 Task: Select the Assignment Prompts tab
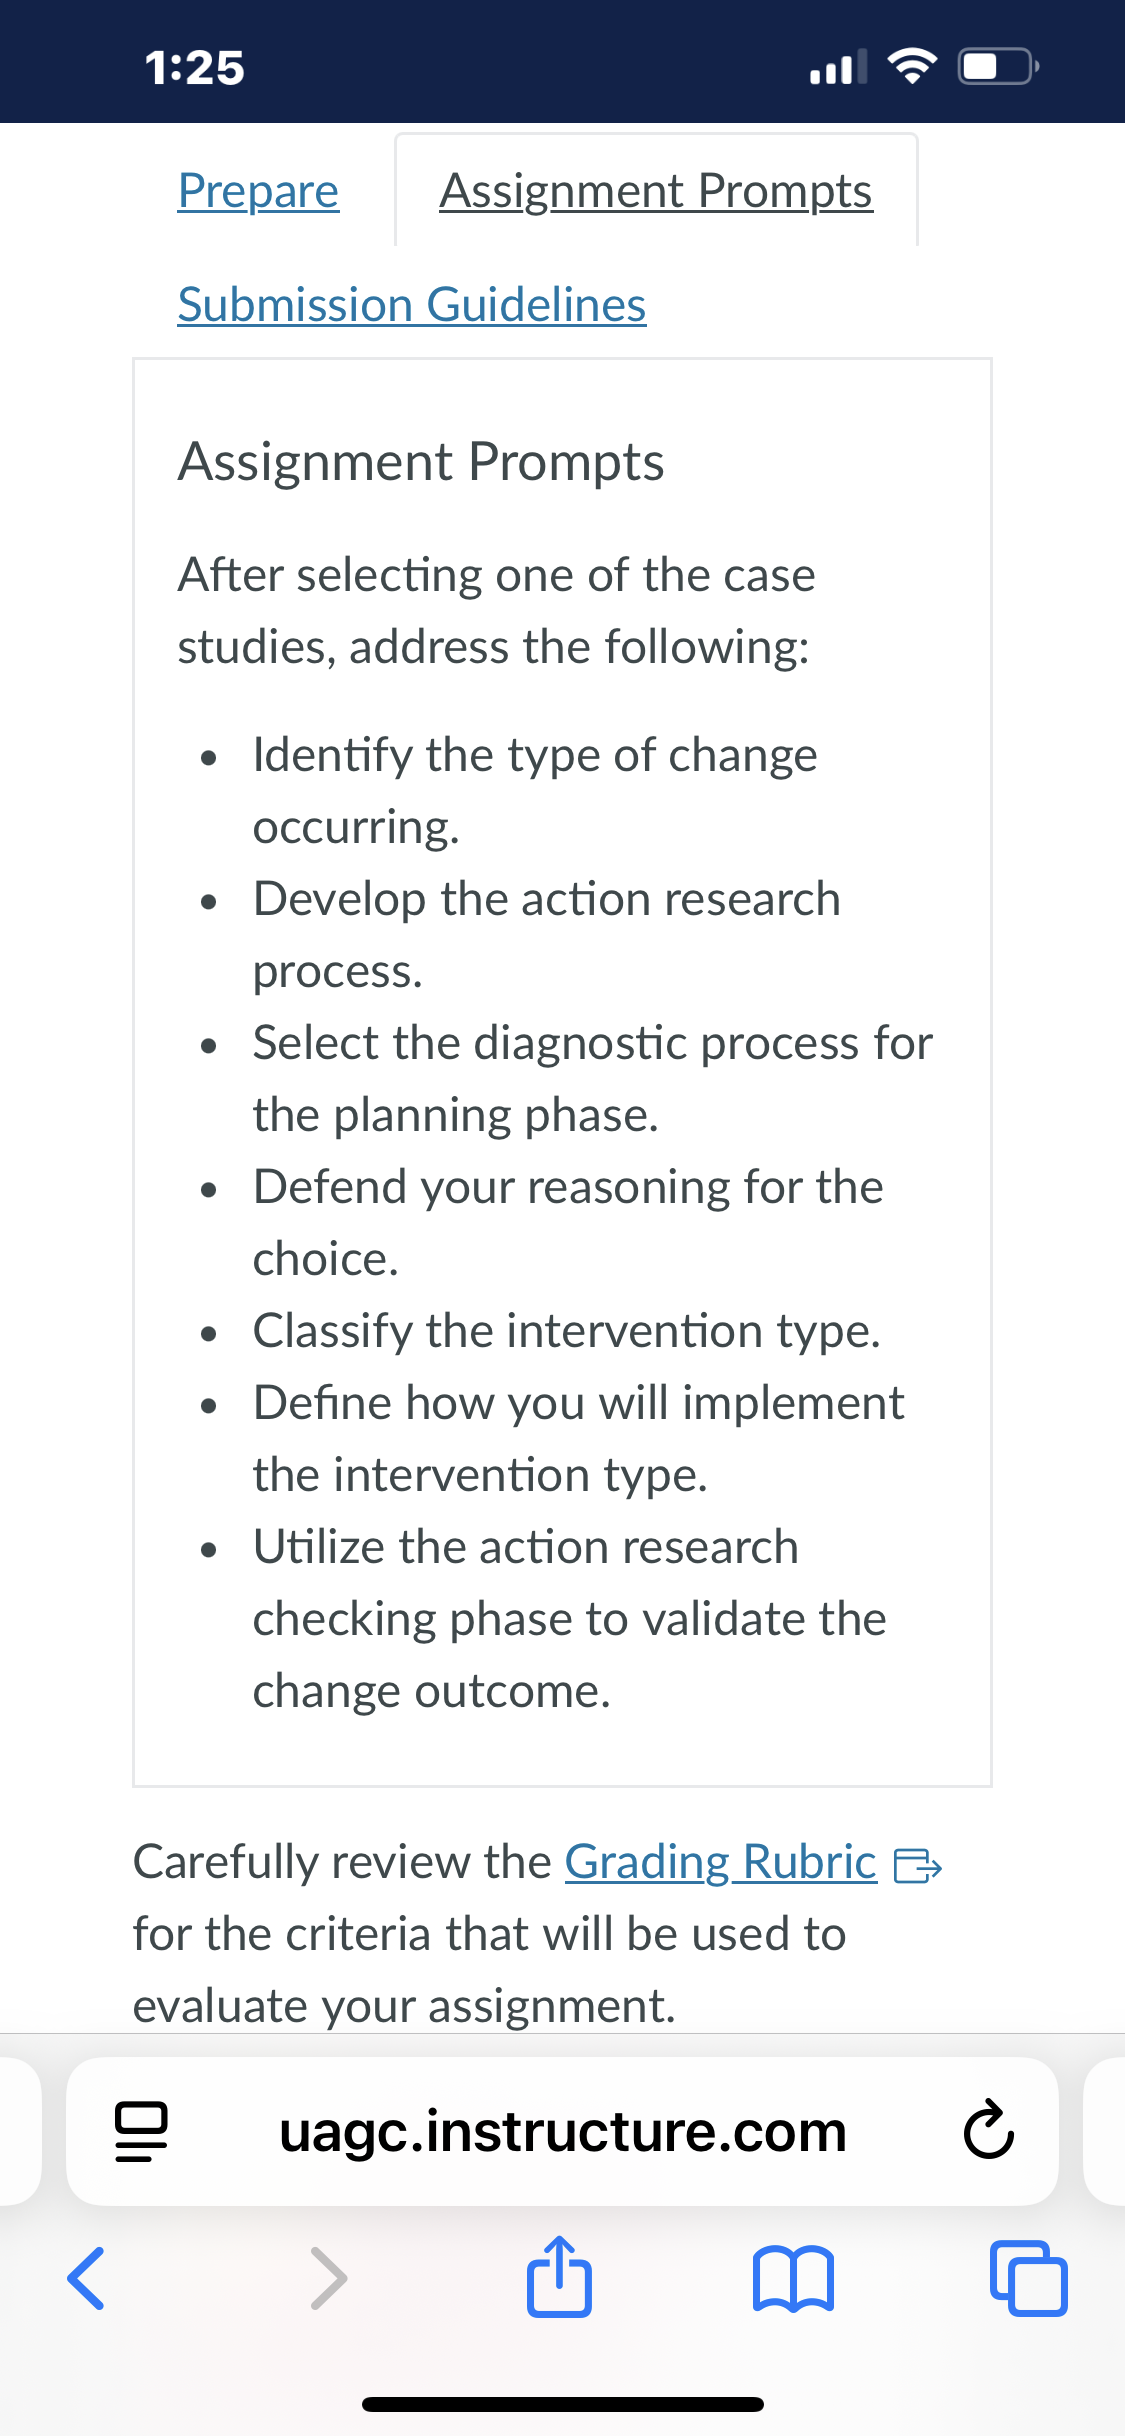point(656,191)
